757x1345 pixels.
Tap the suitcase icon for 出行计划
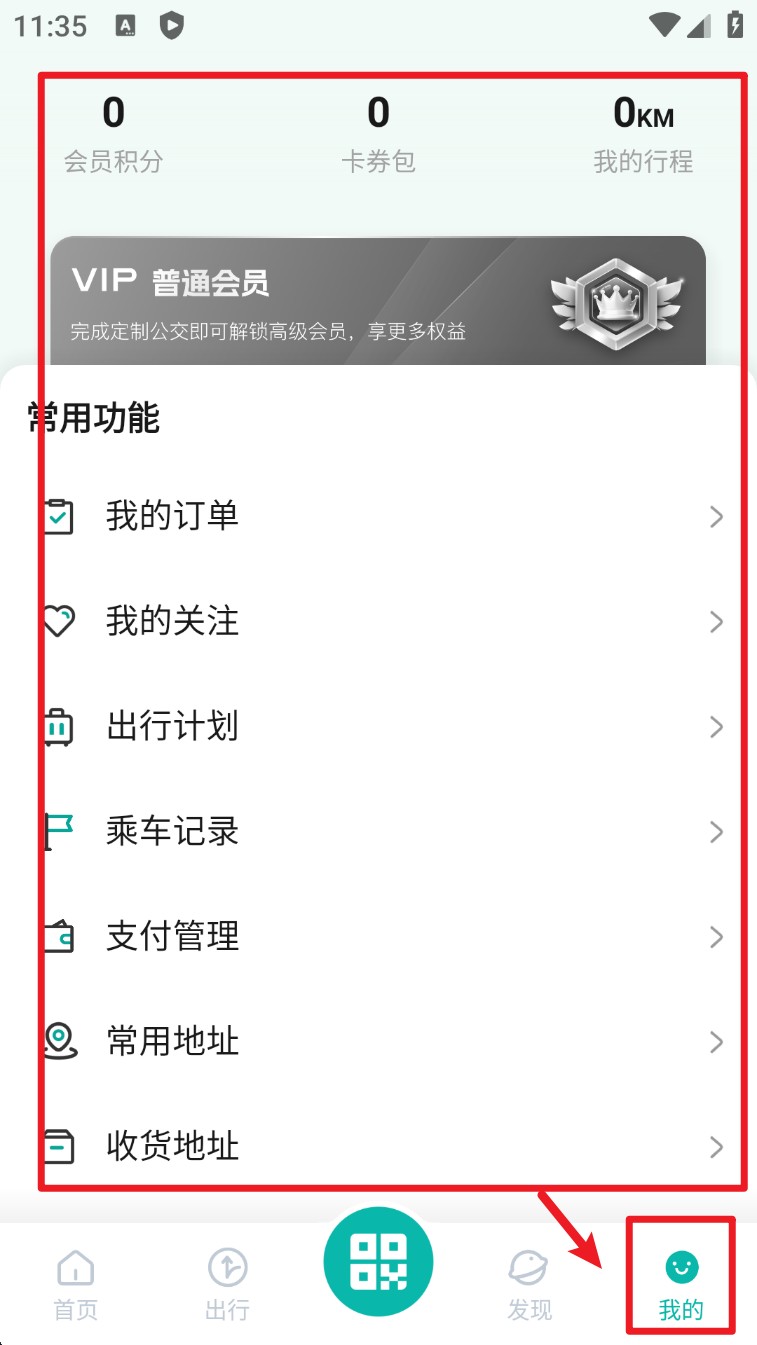click(60, 727)
